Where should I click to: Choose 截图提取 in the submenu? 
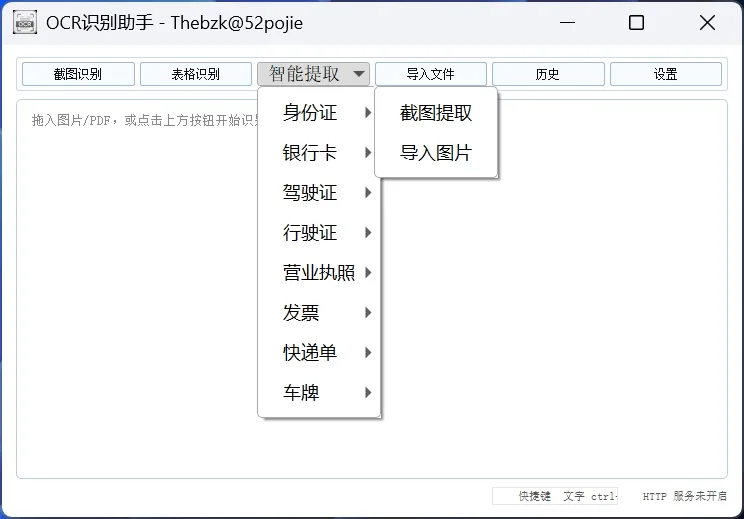tap(436, 113)
